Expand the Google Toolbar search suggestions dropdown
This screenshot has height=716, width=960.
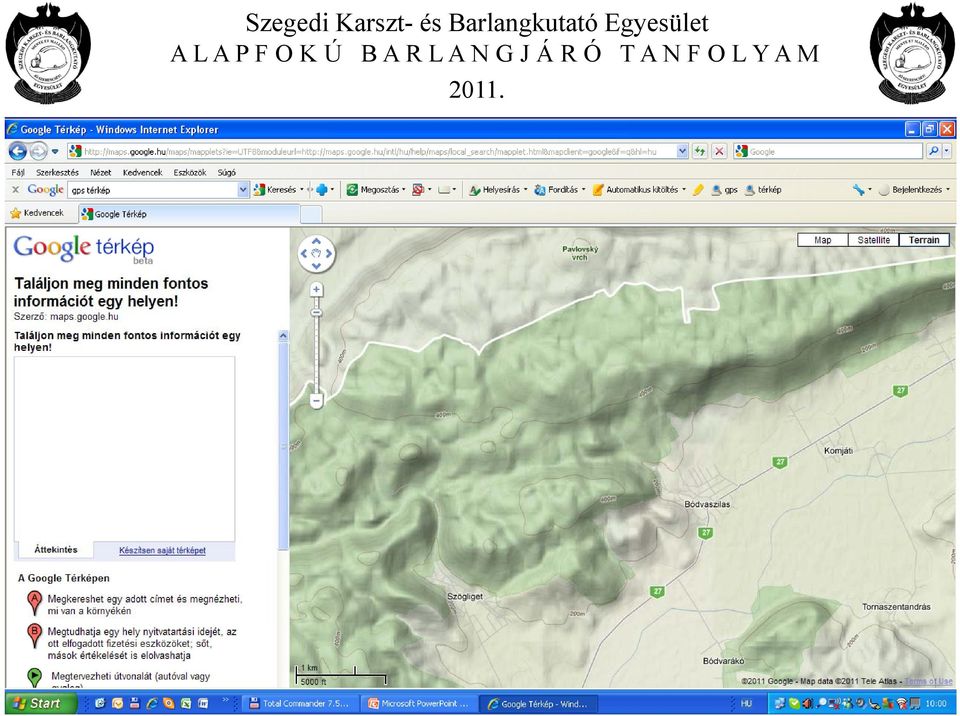(x=243, y=190)
